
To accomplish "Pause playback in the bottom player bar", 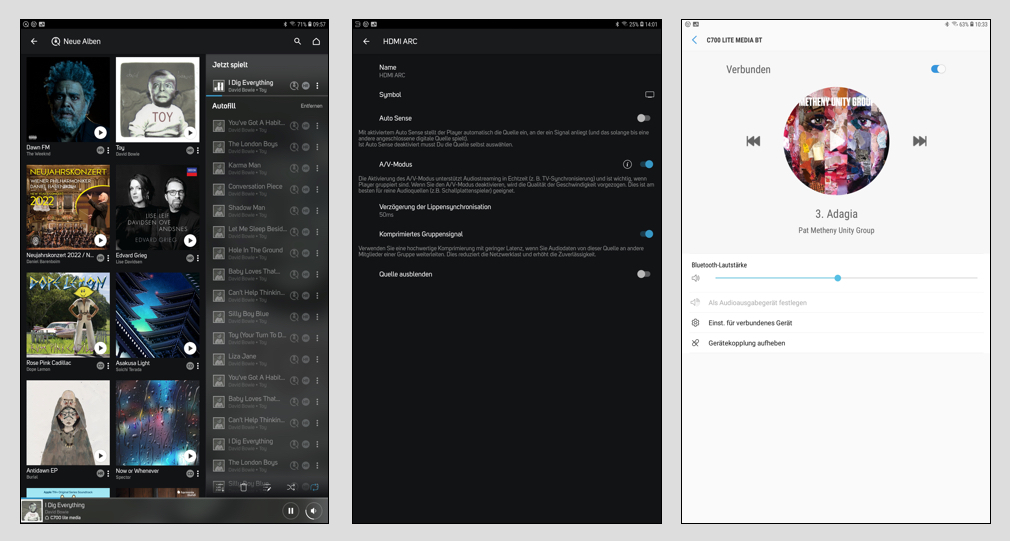I will click(291, 511).
